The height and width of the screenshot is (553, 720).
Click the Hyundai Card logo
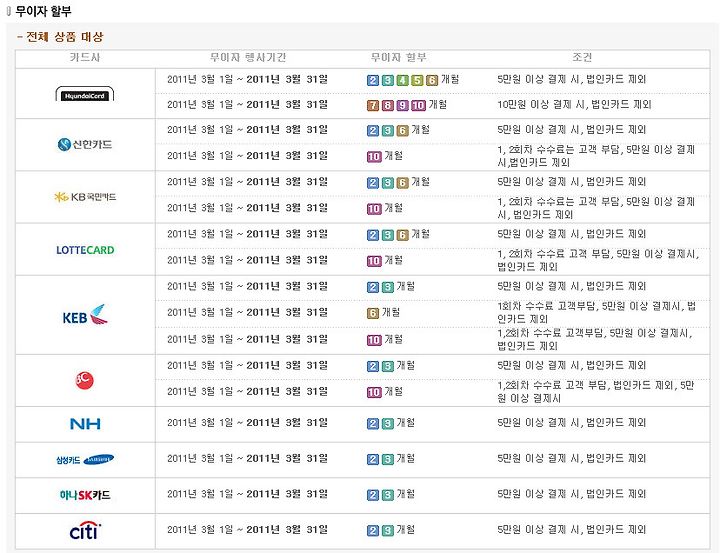84,94
